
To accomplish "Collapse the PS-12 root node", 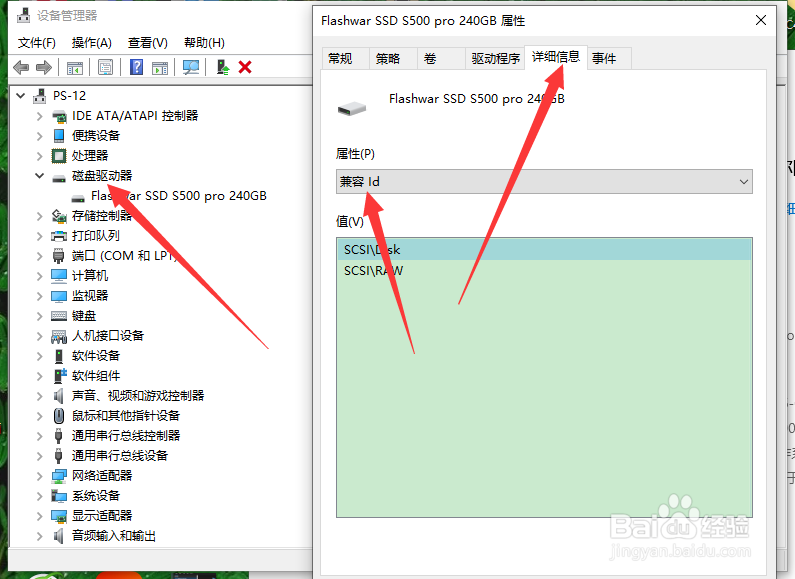I will click(21, 95).
